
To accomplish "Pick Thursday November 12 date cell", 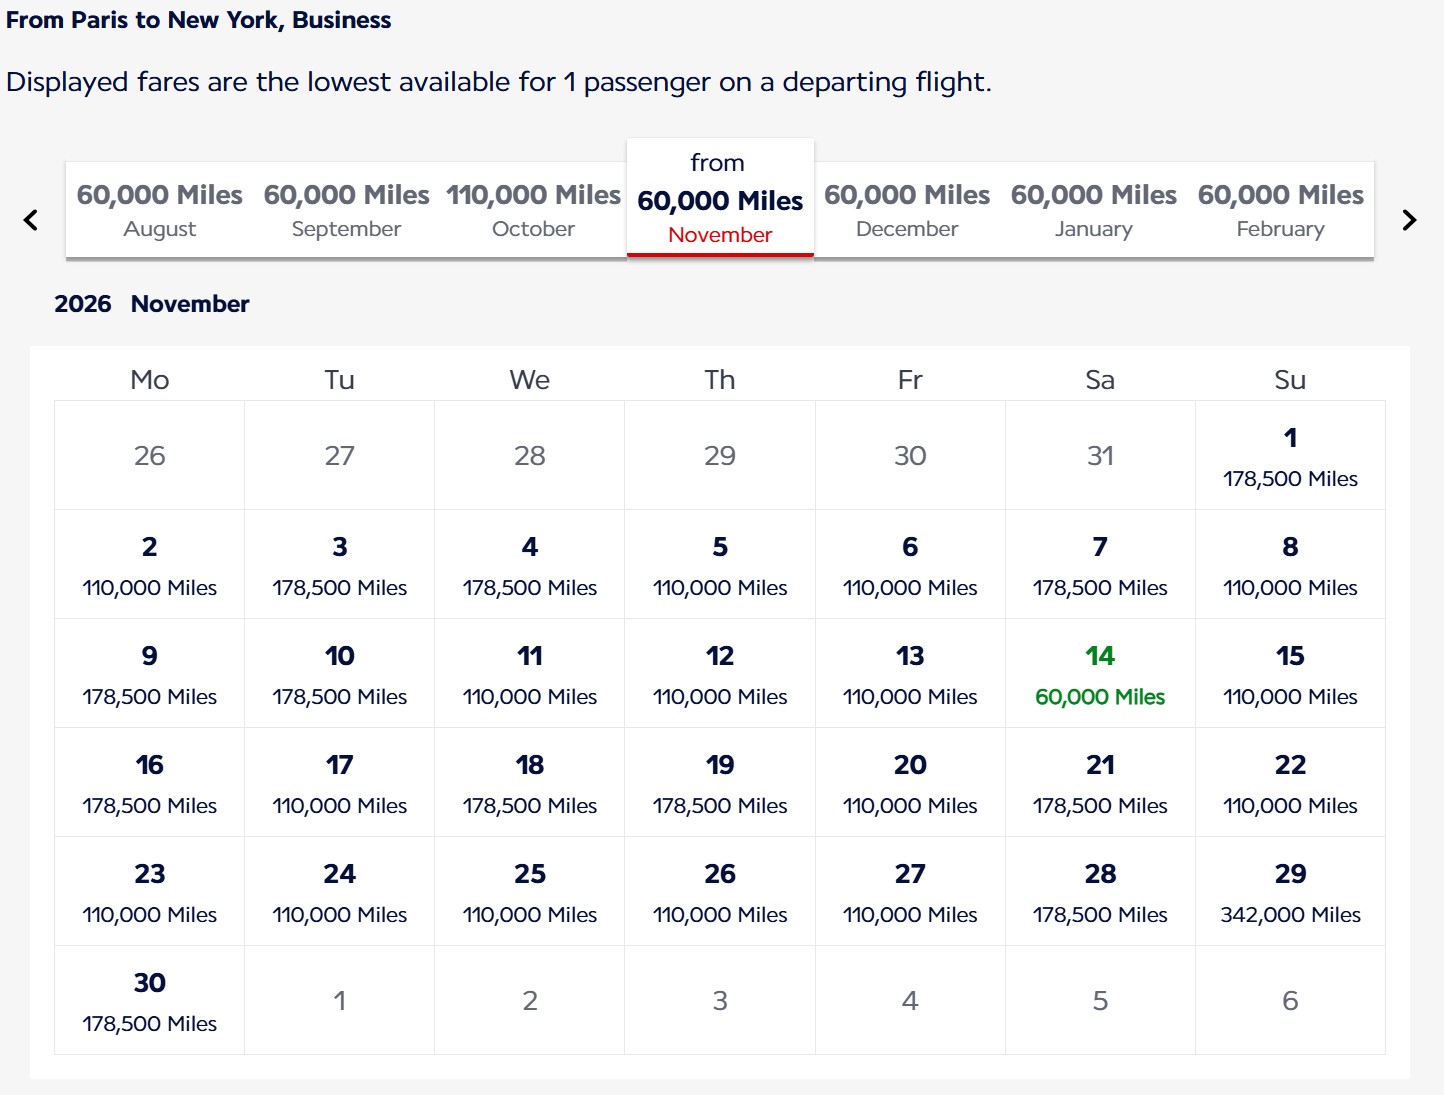I will [720, 674].
